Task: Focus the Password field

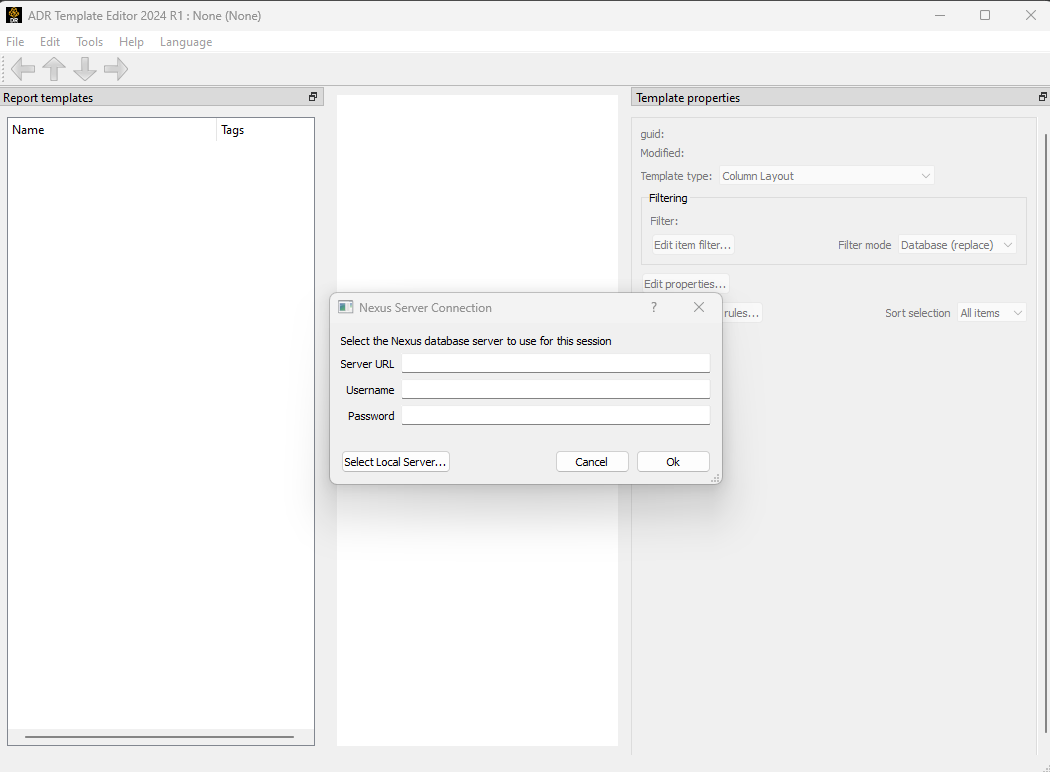Action: (x=556, y=416)
